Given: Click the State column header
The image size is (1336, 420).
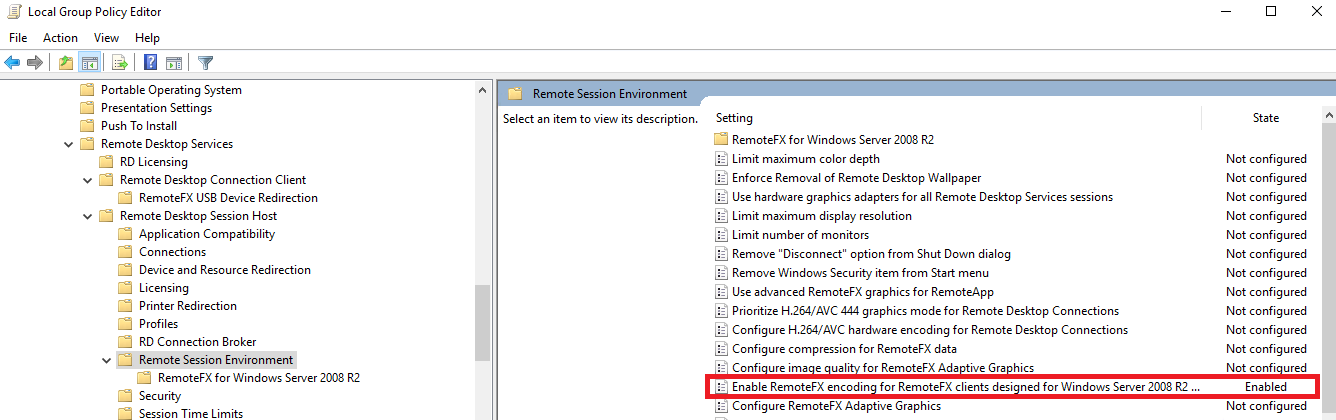Looking at the screenshot, I should [1265, 118].
